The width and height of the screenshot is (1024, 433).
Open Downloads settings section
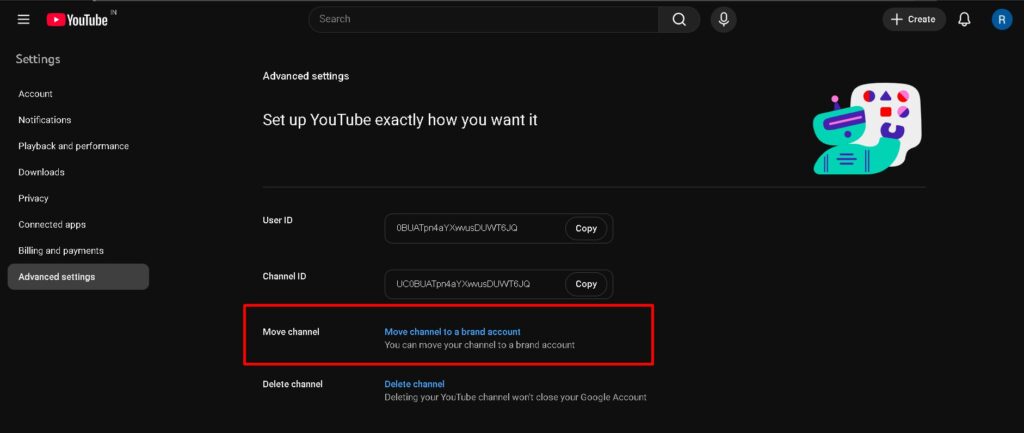pyautogui.click(x=78, y=172)
